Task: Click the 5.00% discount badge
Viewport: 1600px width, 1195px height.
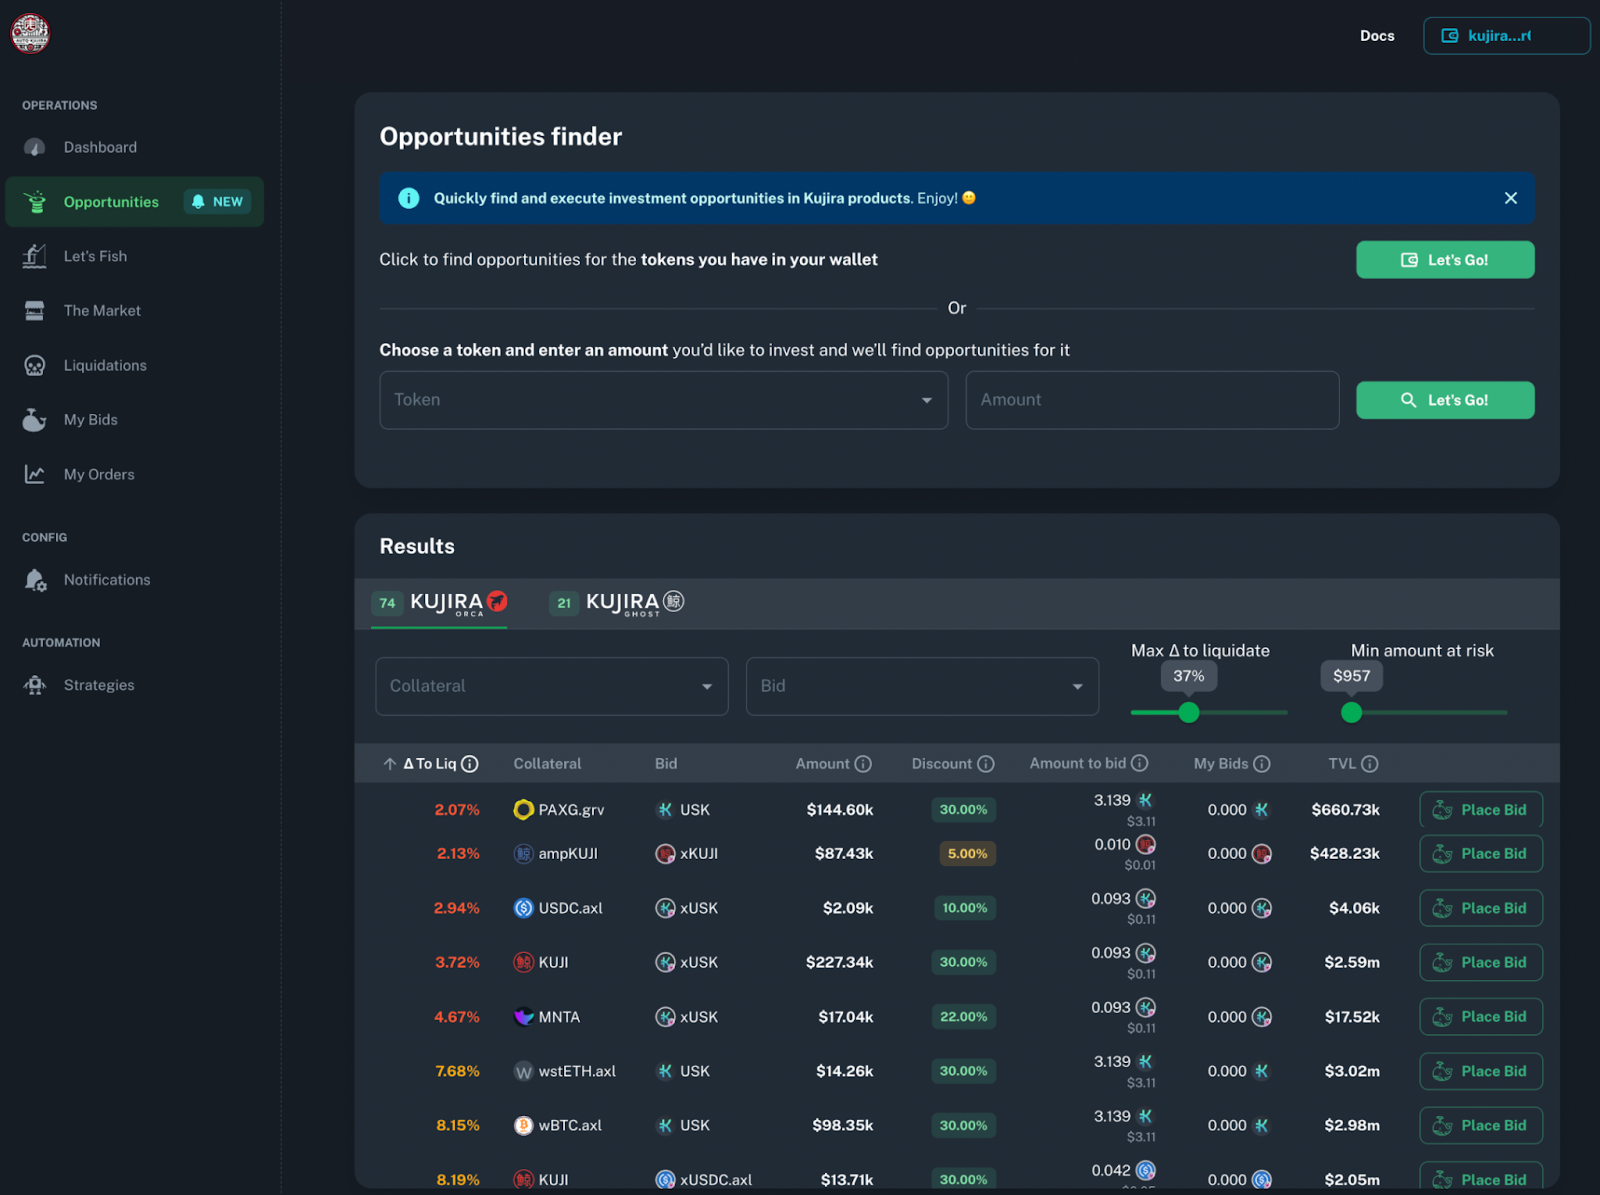Action: 967,854
